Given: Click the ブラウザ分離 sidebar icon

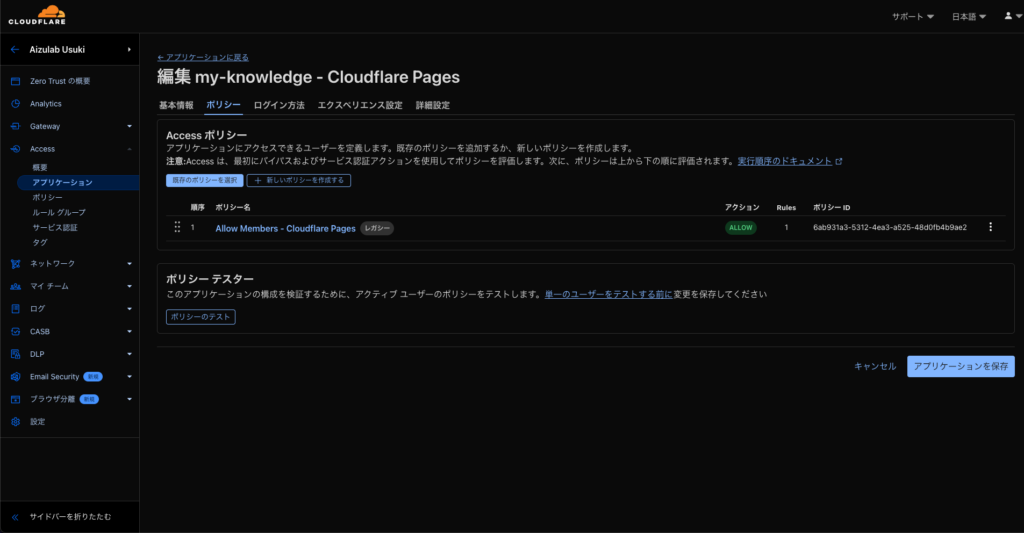Looking at the screenshot, I should click(16, 399).
